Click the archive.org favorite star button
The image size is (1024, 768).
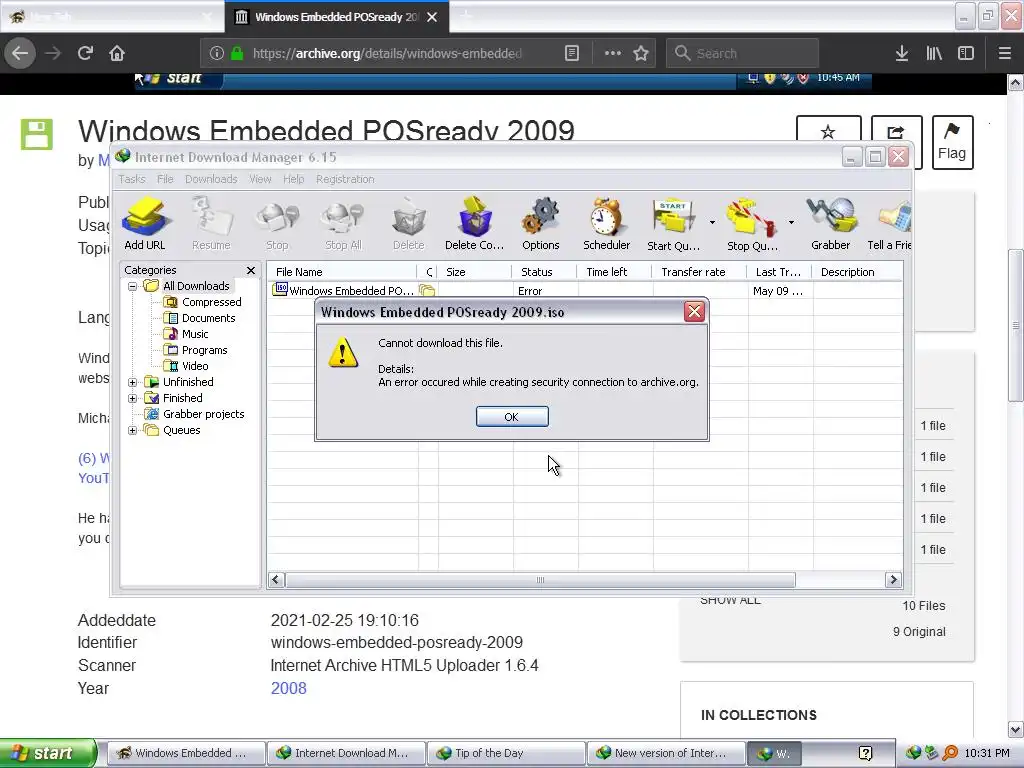tap(828, 131)
